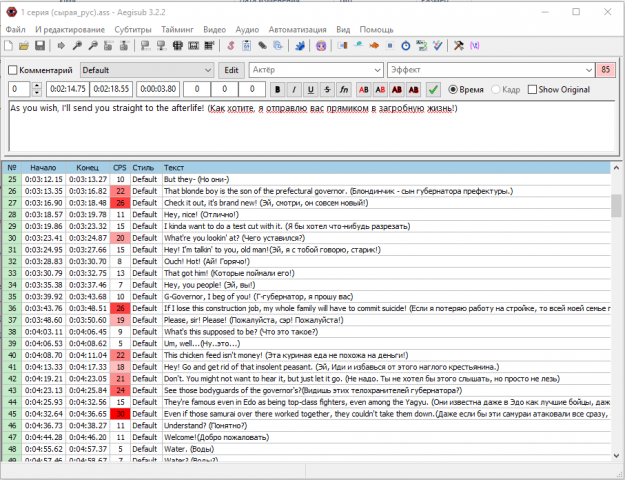This screenshot has height=480, width=625.
Task: Toggle the Комментарий checkbox
Action: coord(13,70)
